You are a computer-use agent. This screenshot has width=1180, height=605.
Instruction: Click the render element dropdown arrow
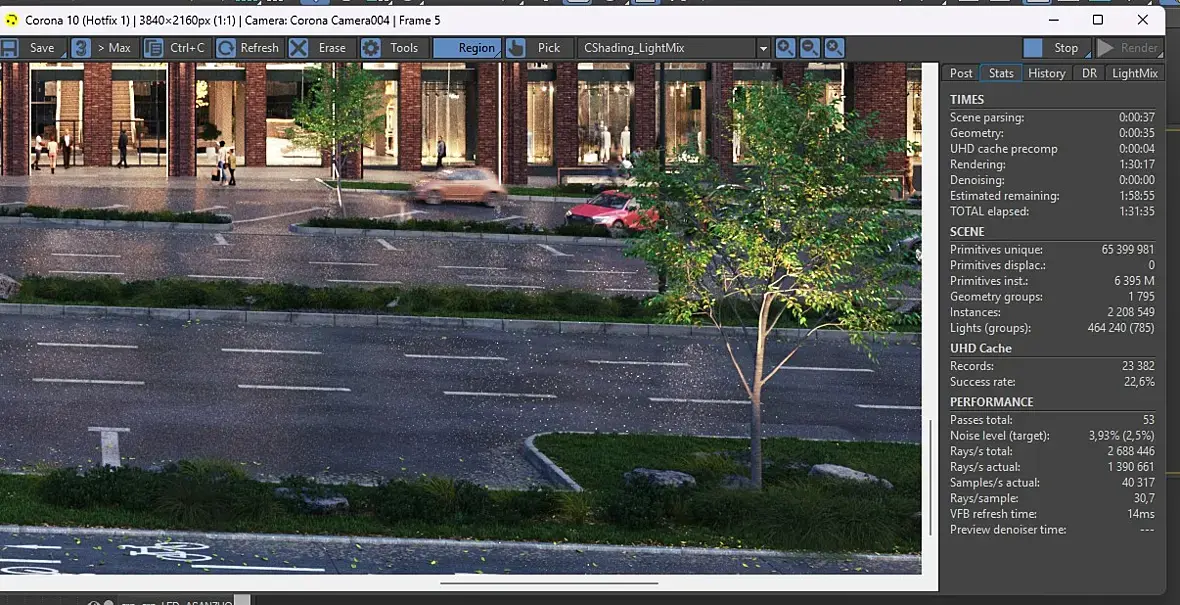(763, 48)
